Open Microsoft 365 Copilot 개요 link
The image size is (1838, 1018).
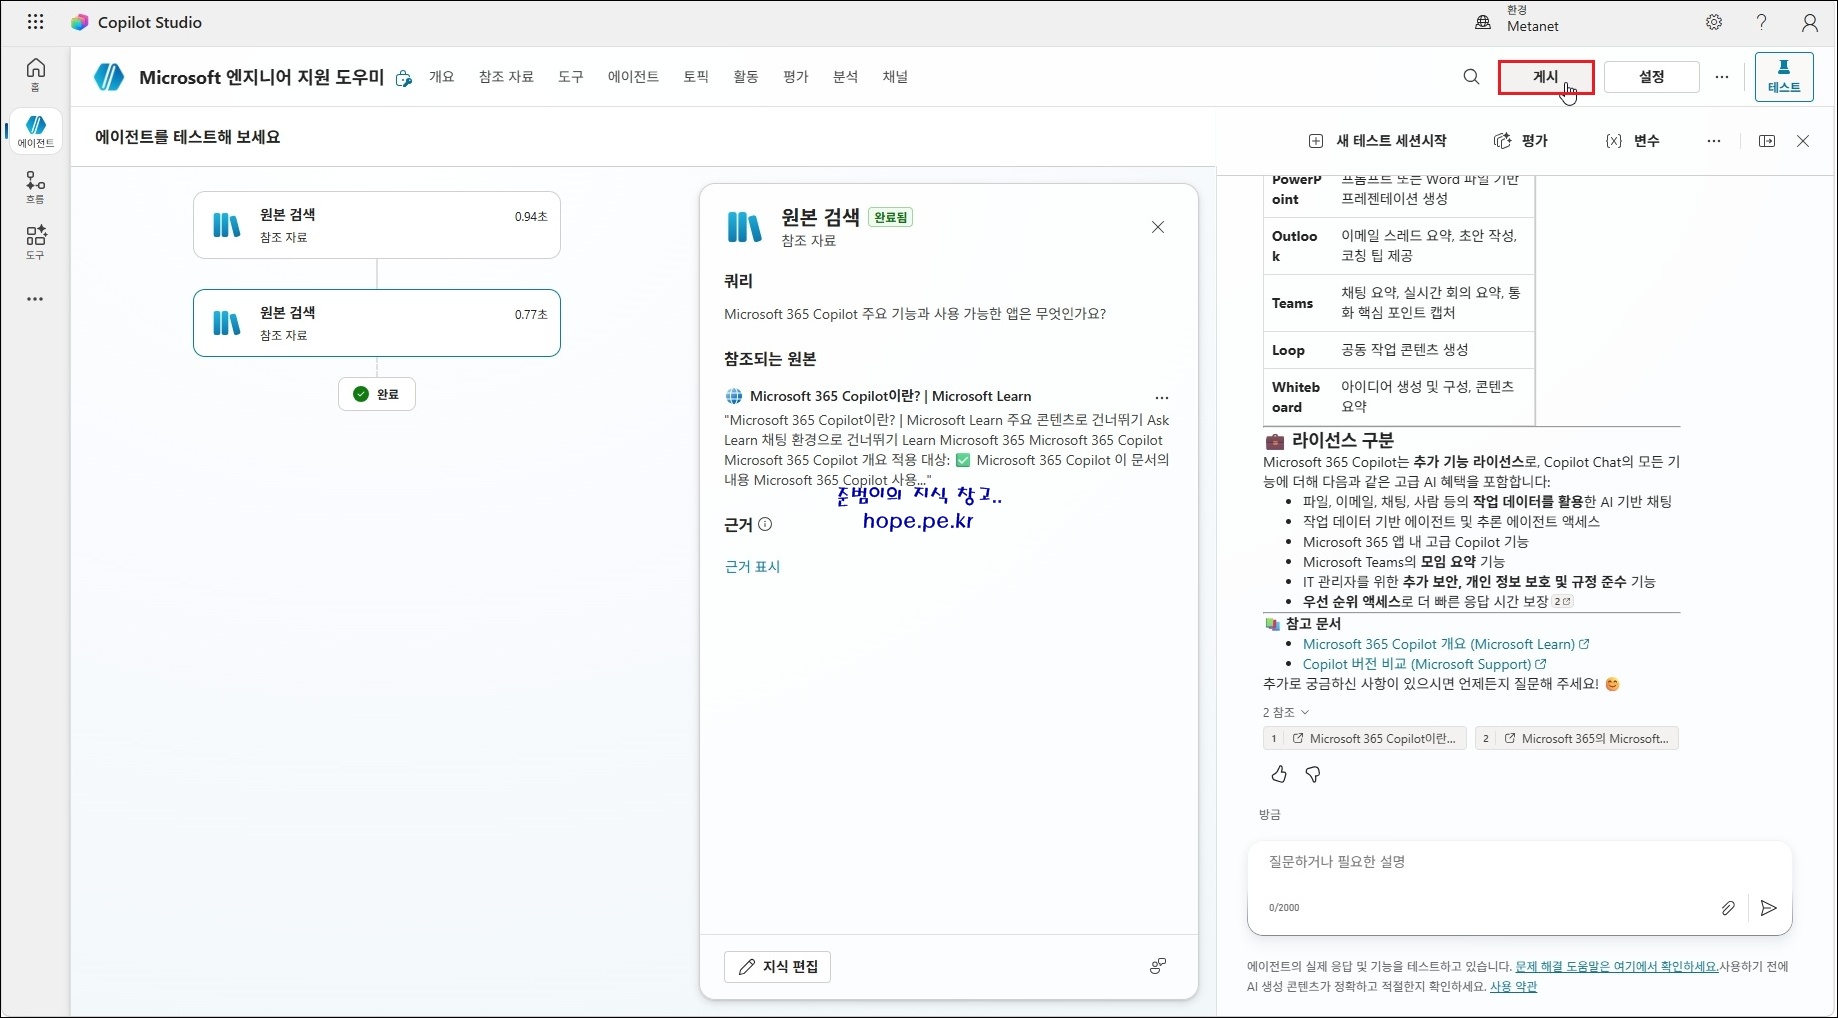1446,644
